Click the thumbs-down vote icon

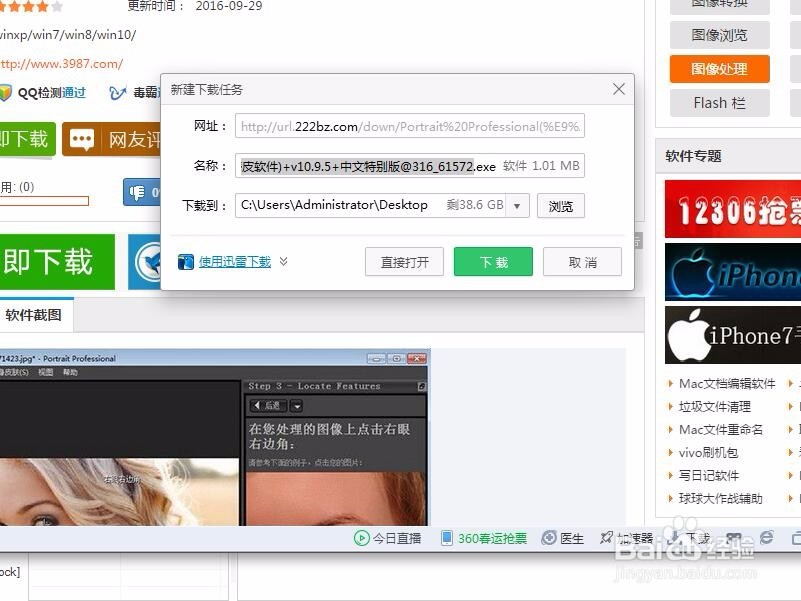(x=137, y=192)
